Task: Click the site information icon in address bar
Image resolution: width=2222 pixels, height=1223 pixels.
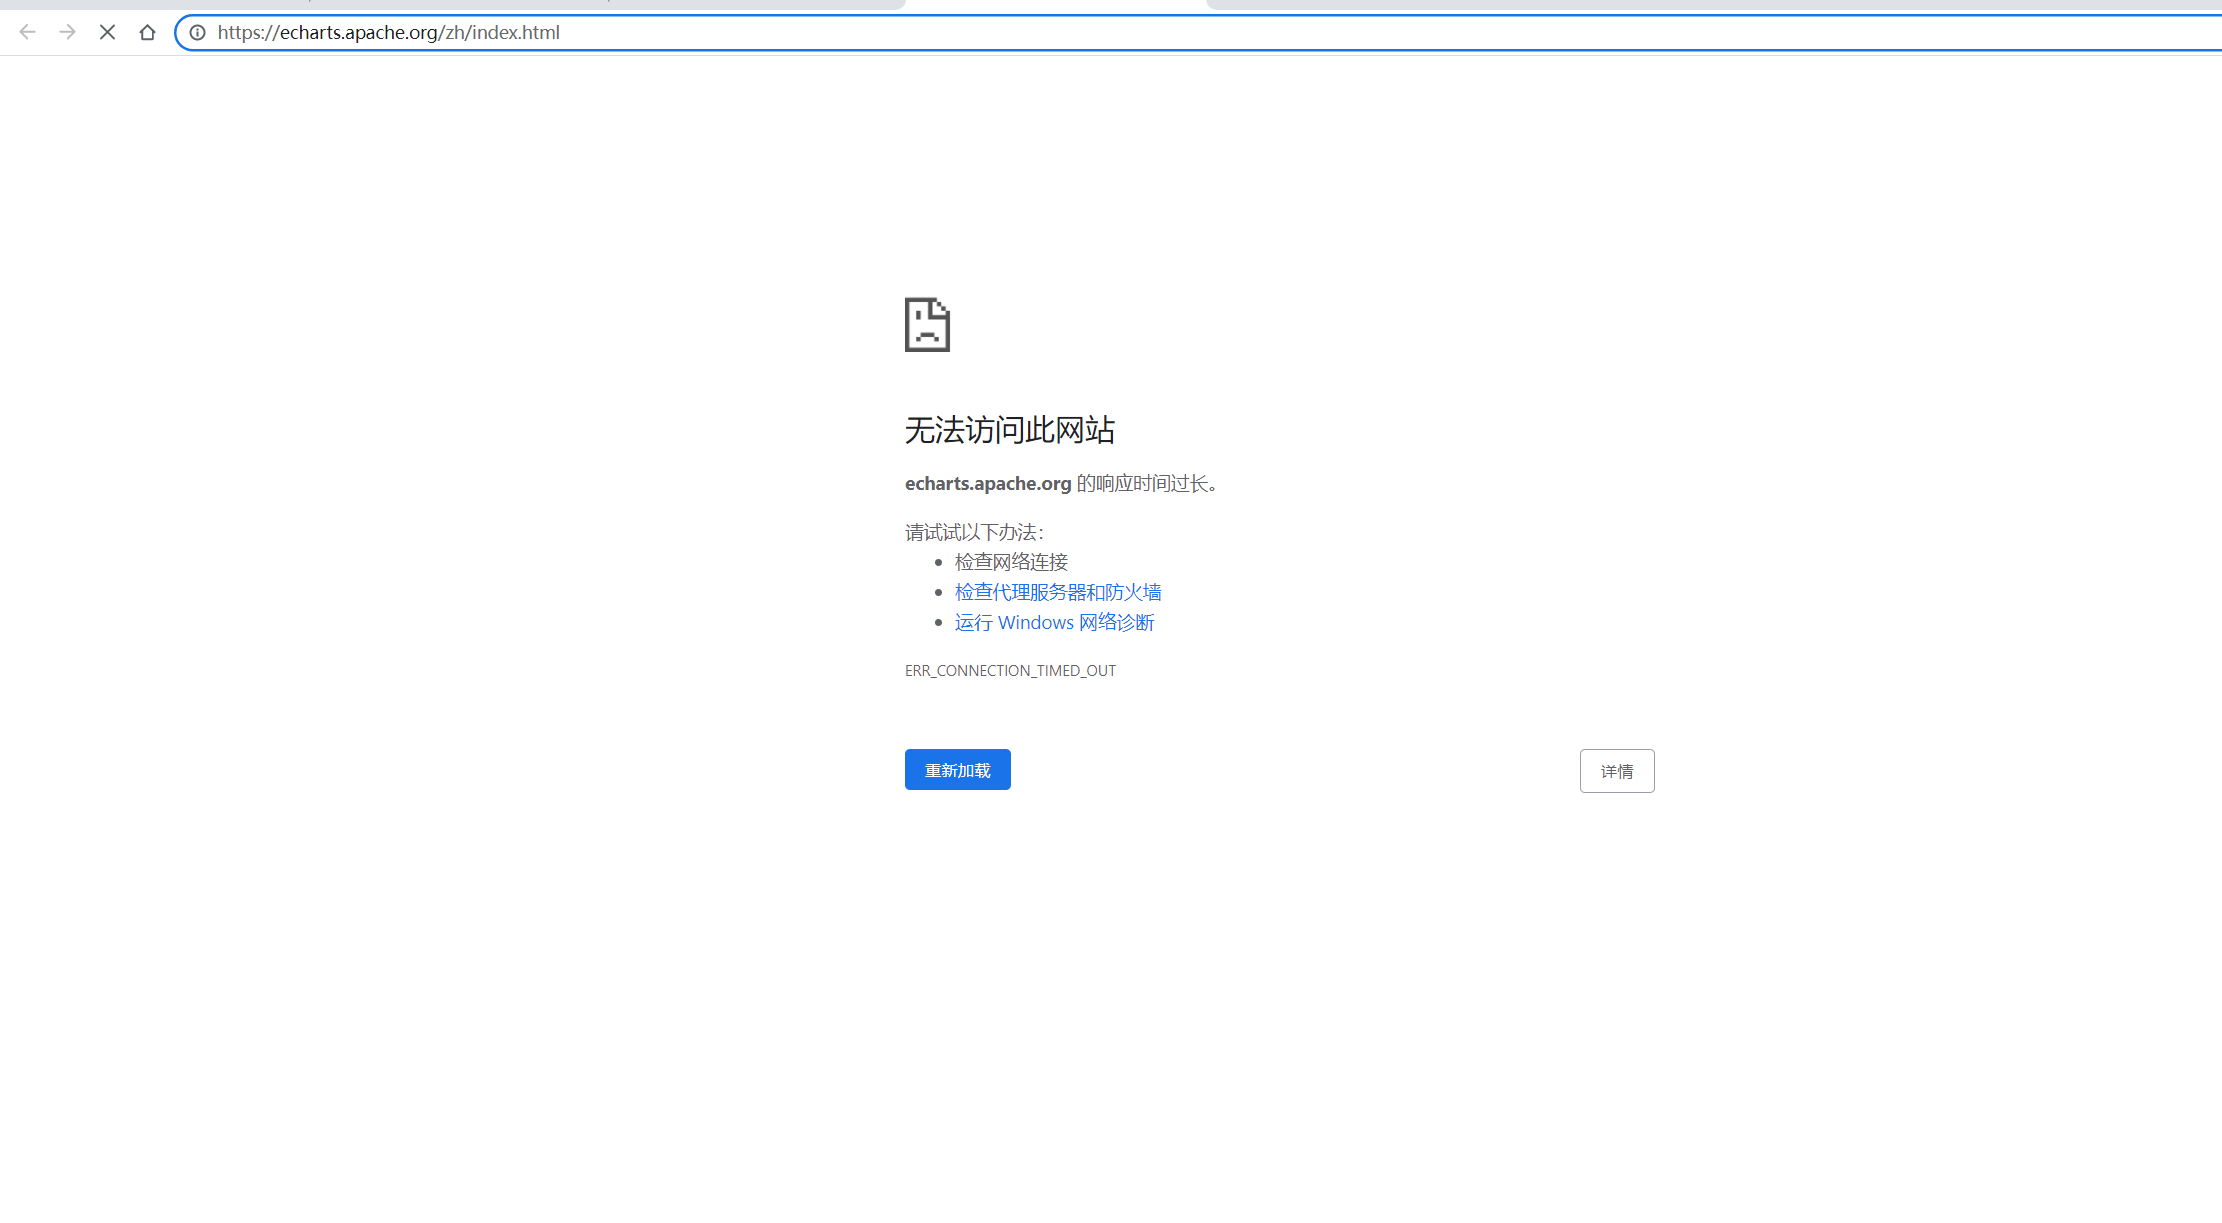Action: point(197,33)
